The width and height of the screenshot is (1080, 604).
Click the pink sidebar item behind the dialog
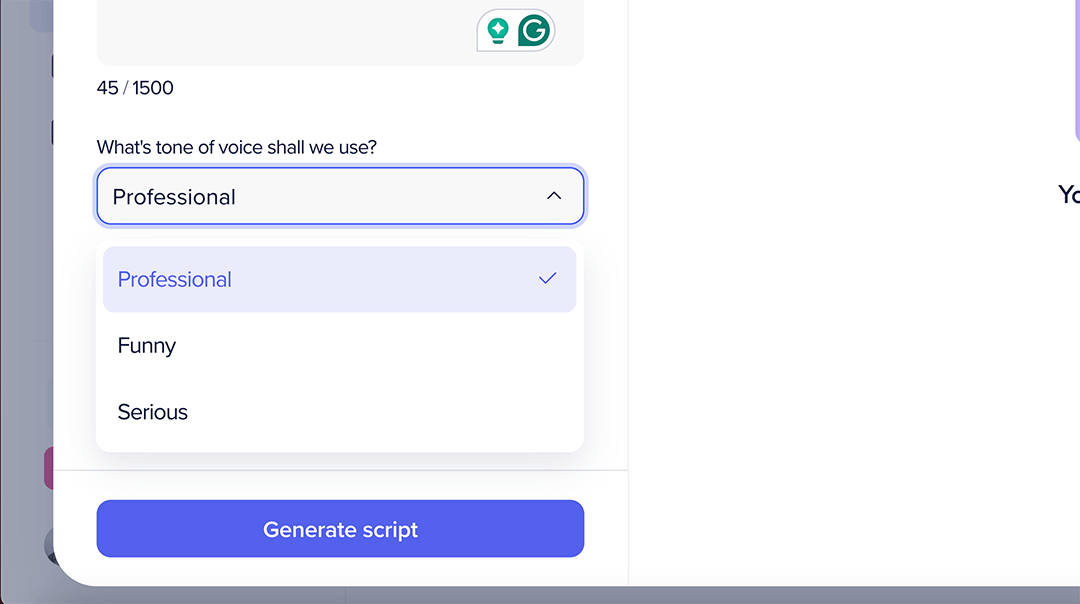click(48, 468)
